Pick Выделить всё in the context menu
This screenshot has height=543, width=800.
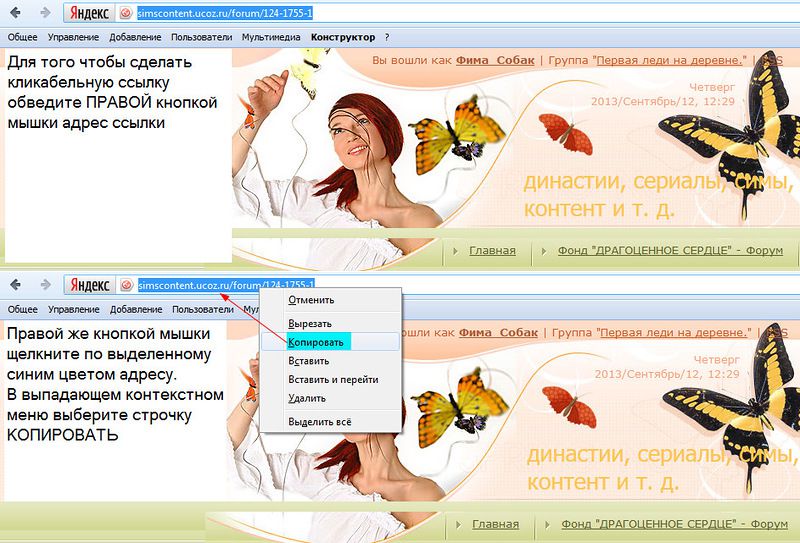click(320, 422)
